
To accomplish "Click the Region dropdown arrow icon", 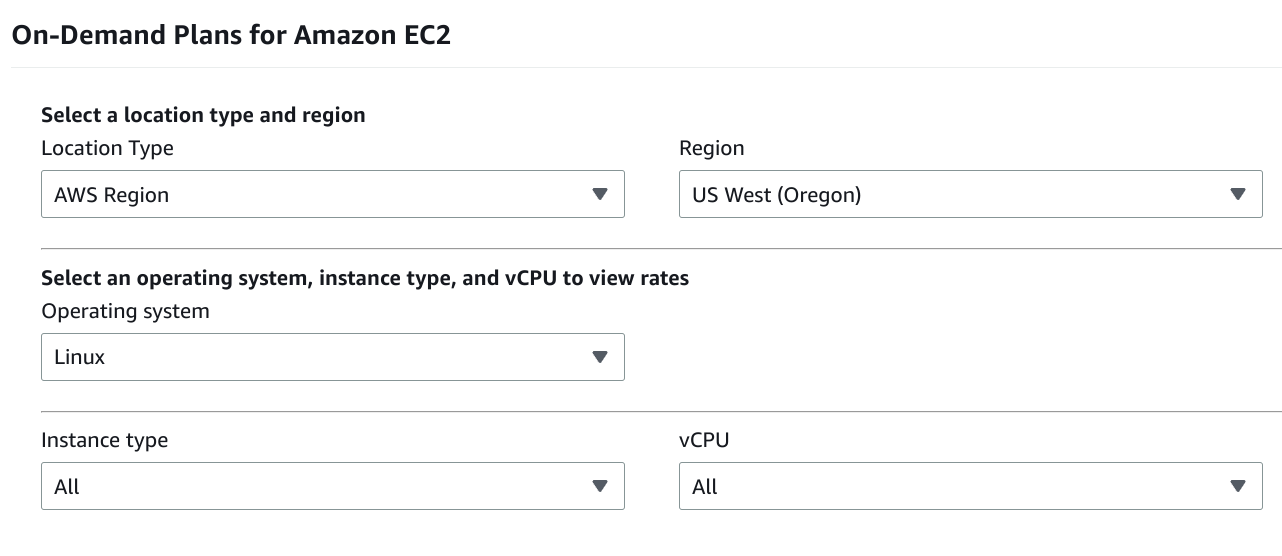I will (x=1238, y=194).
